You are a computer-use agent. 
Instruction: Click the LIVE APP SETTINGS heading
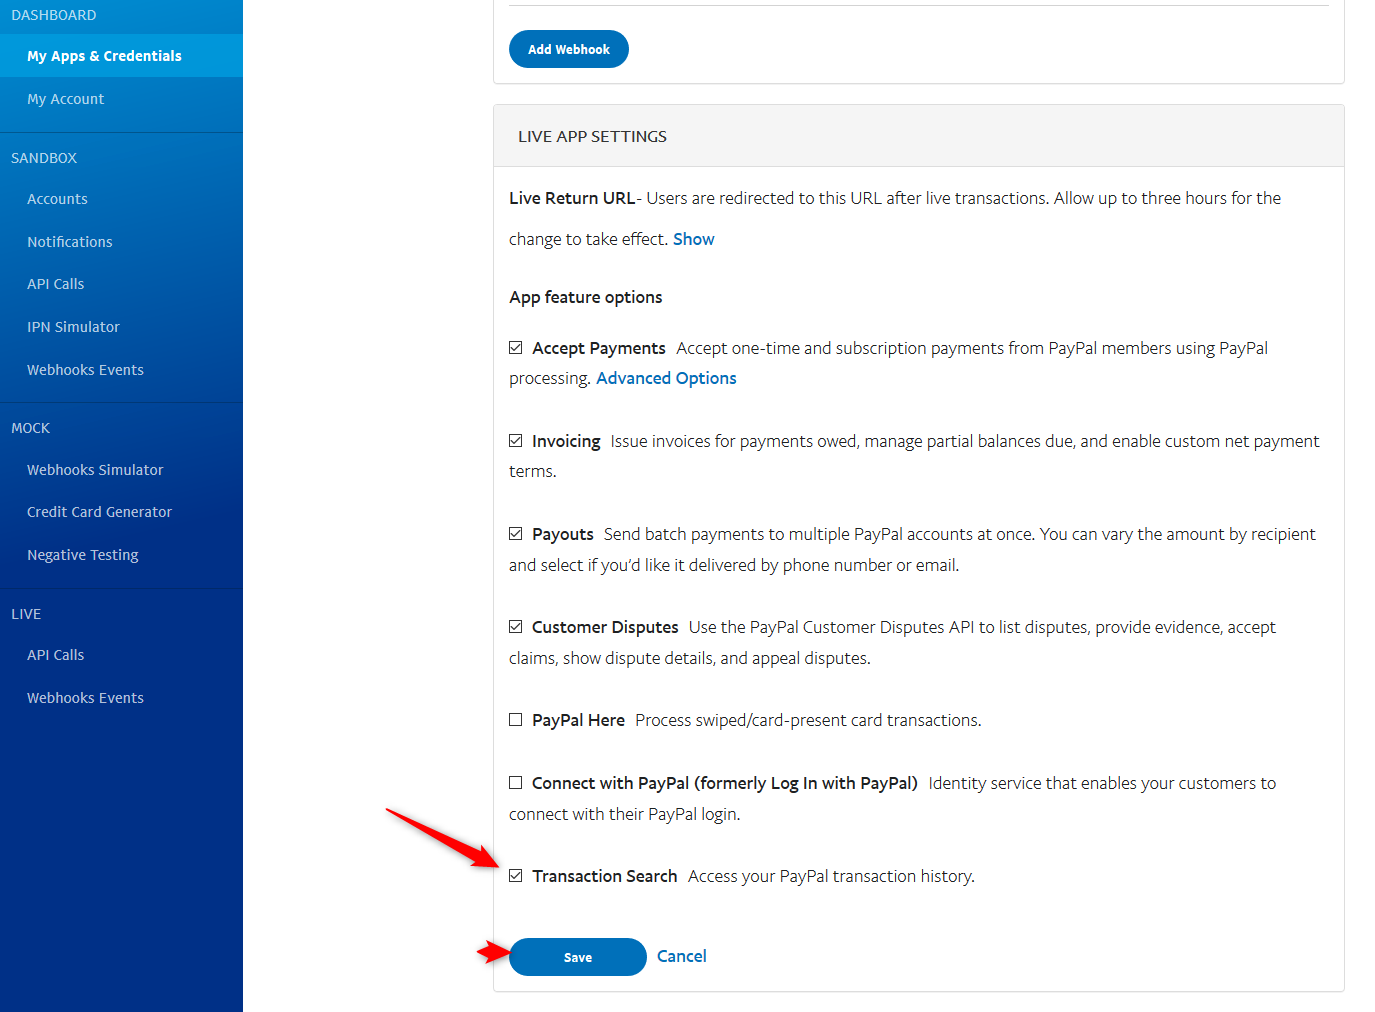[592, 136]
